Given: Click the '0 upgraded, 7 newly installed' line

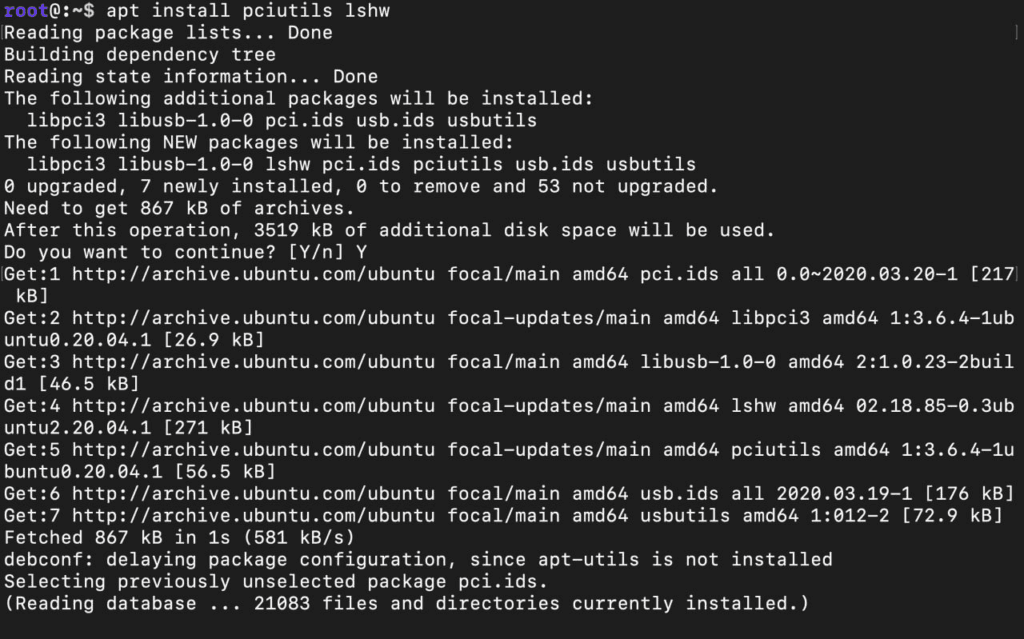Looking at the screenshot, I should coord(361,186).
